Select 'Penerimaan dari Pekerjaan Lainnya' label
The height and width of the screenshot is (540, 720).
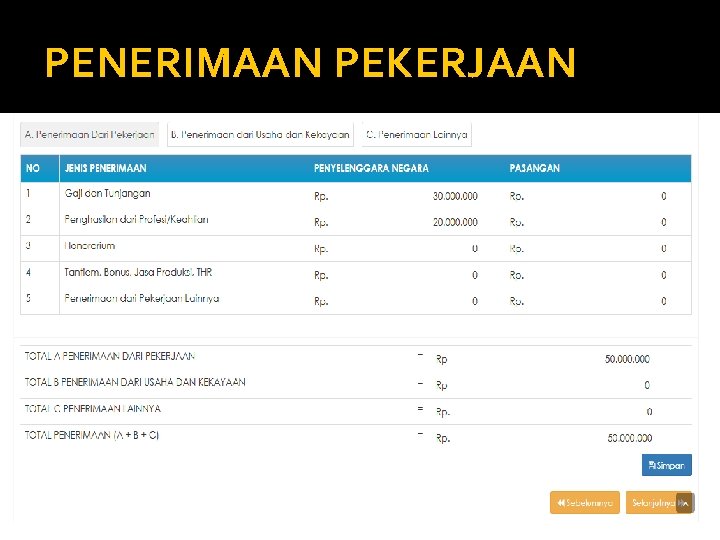[141, 298]
